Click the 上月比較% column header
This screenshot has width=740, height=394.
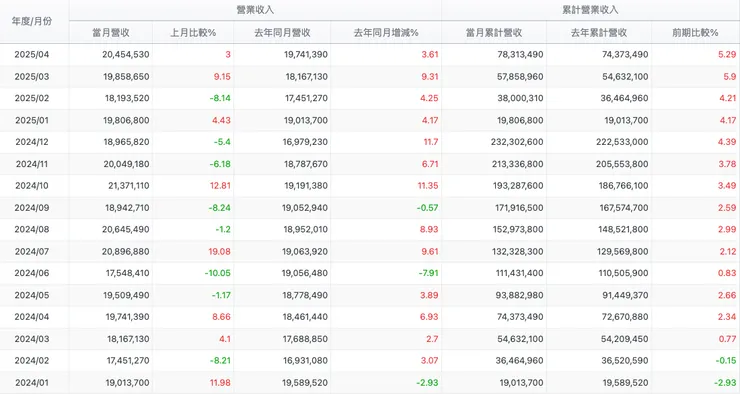193,33
